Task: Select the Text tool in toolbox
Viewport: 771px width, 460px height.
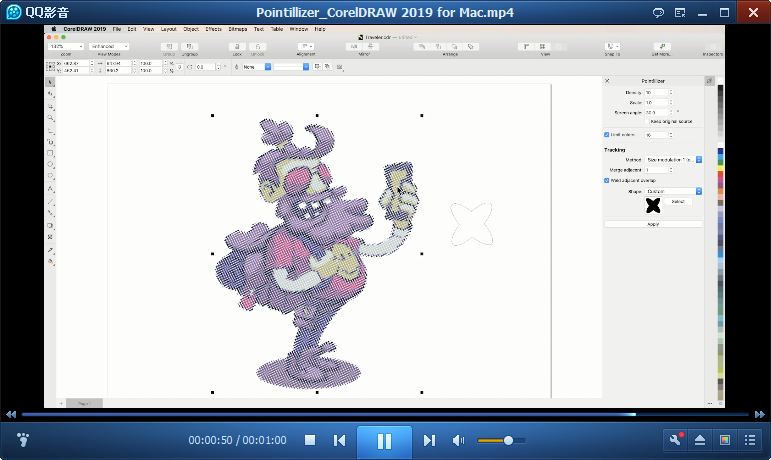Action: [50, 189]
